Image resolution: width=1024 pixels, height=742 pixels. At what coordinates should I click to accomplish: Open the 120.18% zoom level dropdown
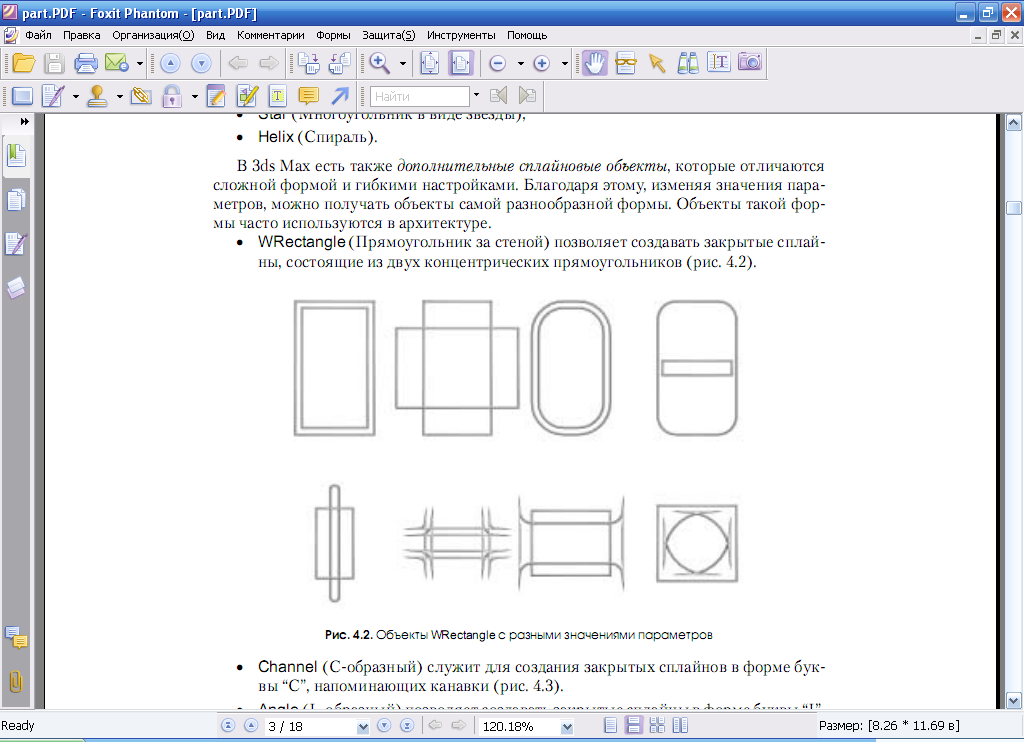pos(567,726)
